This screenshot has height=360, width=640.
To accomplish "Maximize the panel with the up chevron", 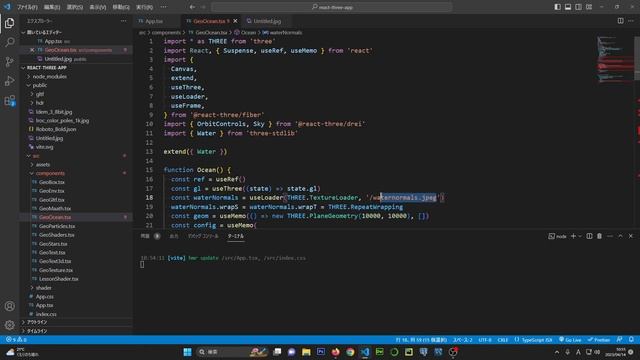I will pyautogui.click(x=620, y=236).
